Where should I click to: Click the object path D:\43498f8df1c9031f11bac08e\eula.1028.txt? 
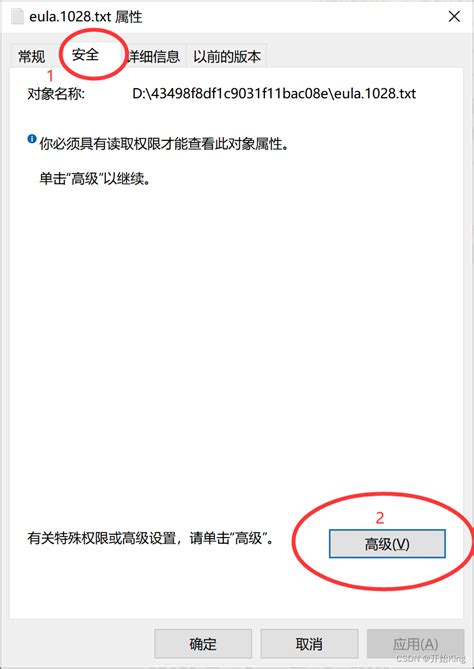click(274, 93)
